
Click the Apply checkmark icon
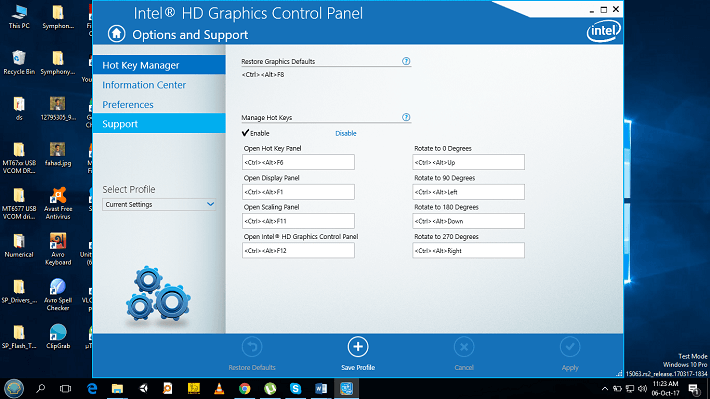570,347
